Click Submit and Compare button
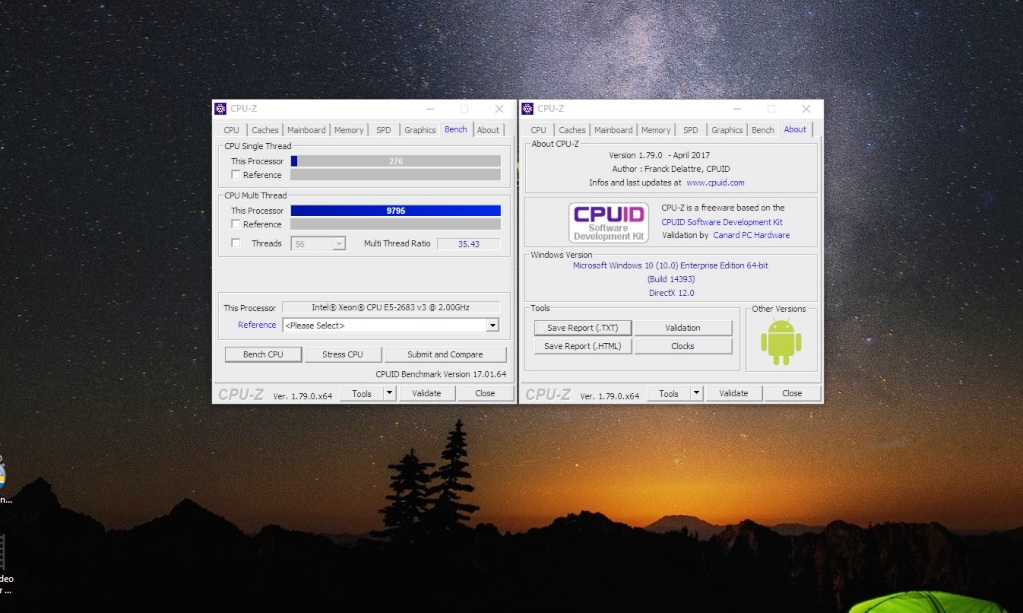The height and width of the screenshot is (613, 1023). (x=445, y=354)
